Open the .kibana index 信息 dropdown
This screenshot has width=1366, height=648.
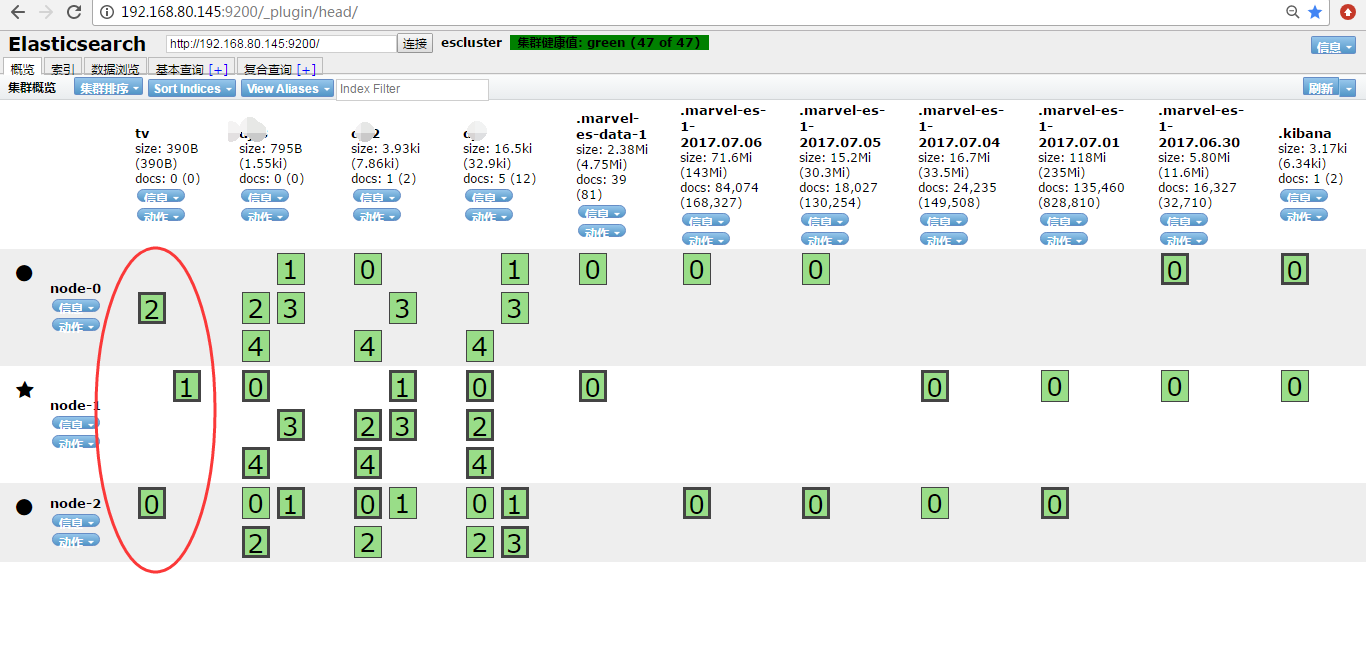coord(1304,197)
